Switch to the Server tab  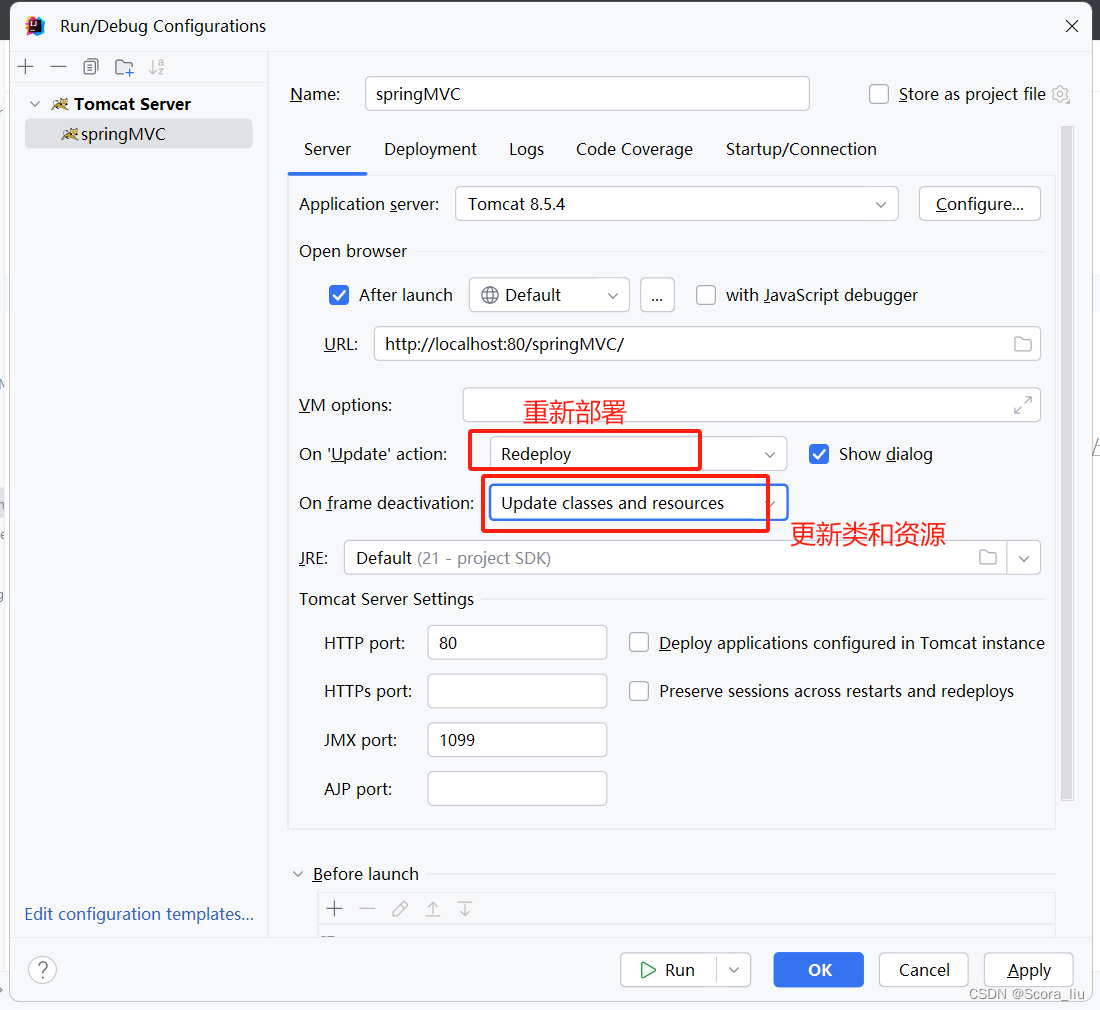[327, 149]
